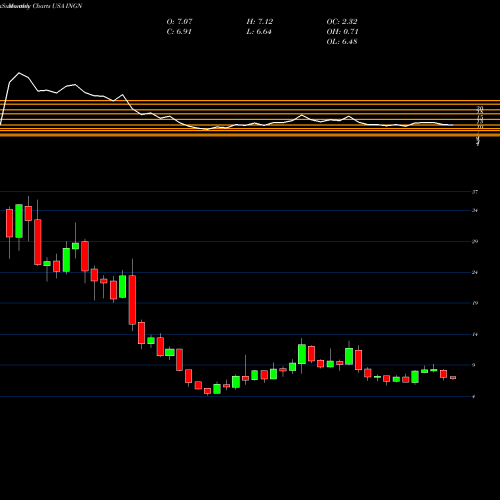Click the 'OH: 0.71' reading

pyautogui.click(x=342, y=32)
